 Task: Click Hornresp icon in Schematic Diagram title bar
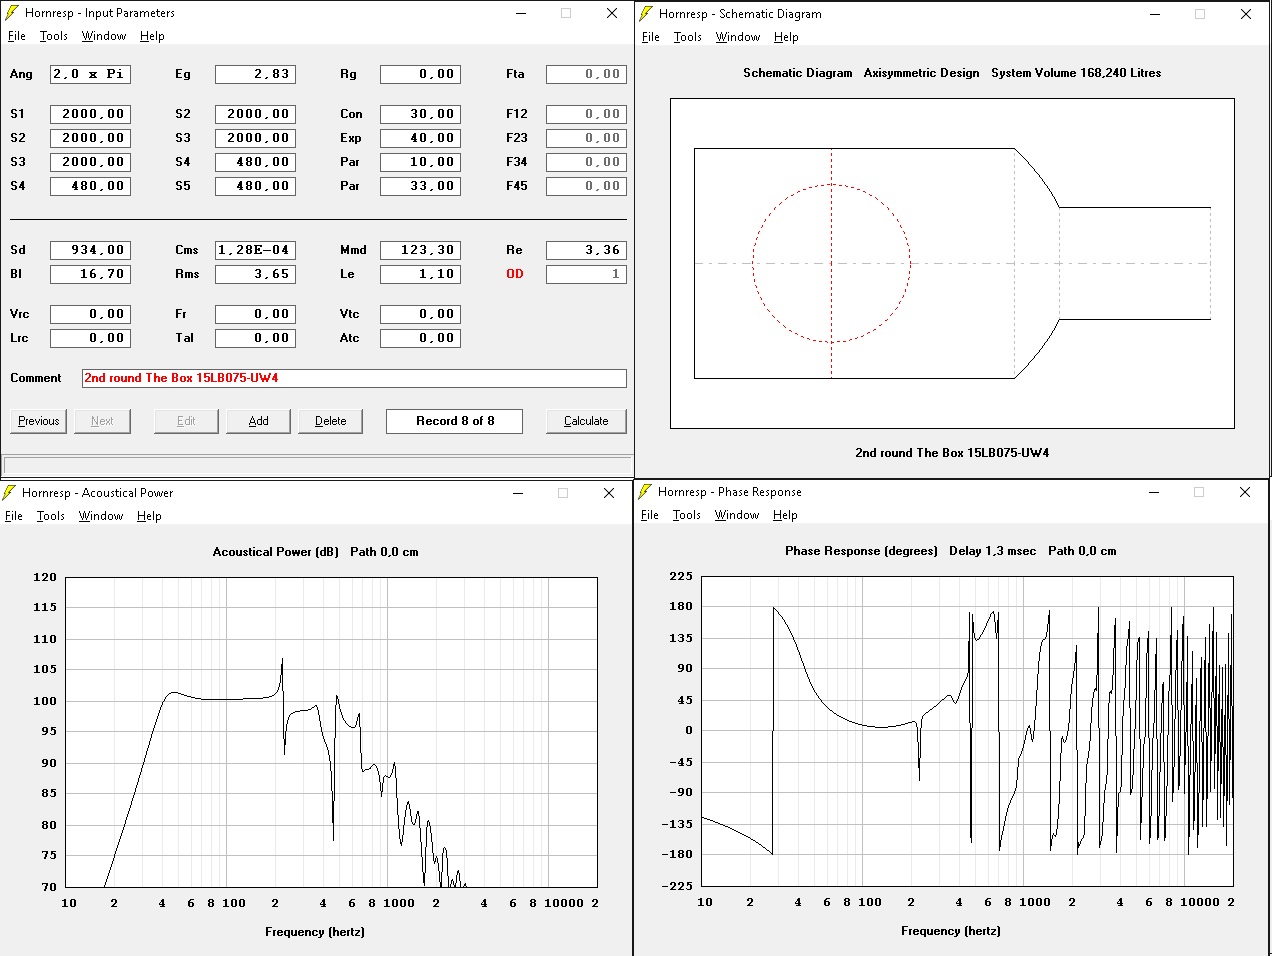[x=648, y=14]
